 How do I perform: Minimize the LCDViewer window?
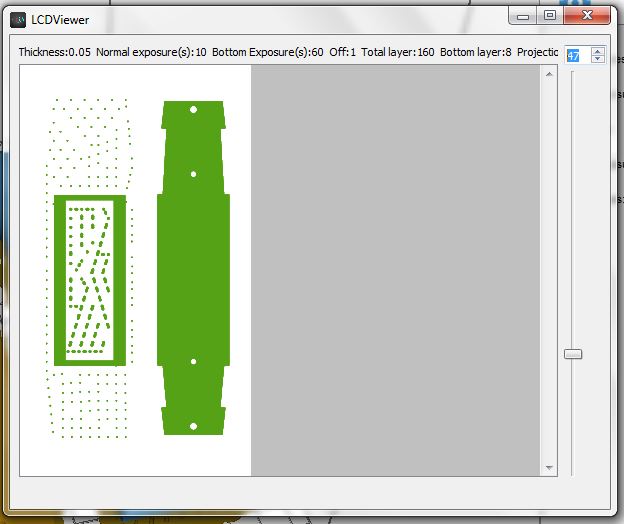523,16
